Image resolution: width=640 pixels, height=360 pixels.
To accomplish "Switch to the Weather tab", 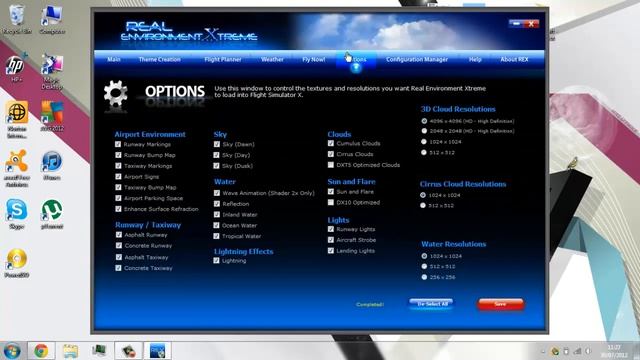I will (272, 60).
